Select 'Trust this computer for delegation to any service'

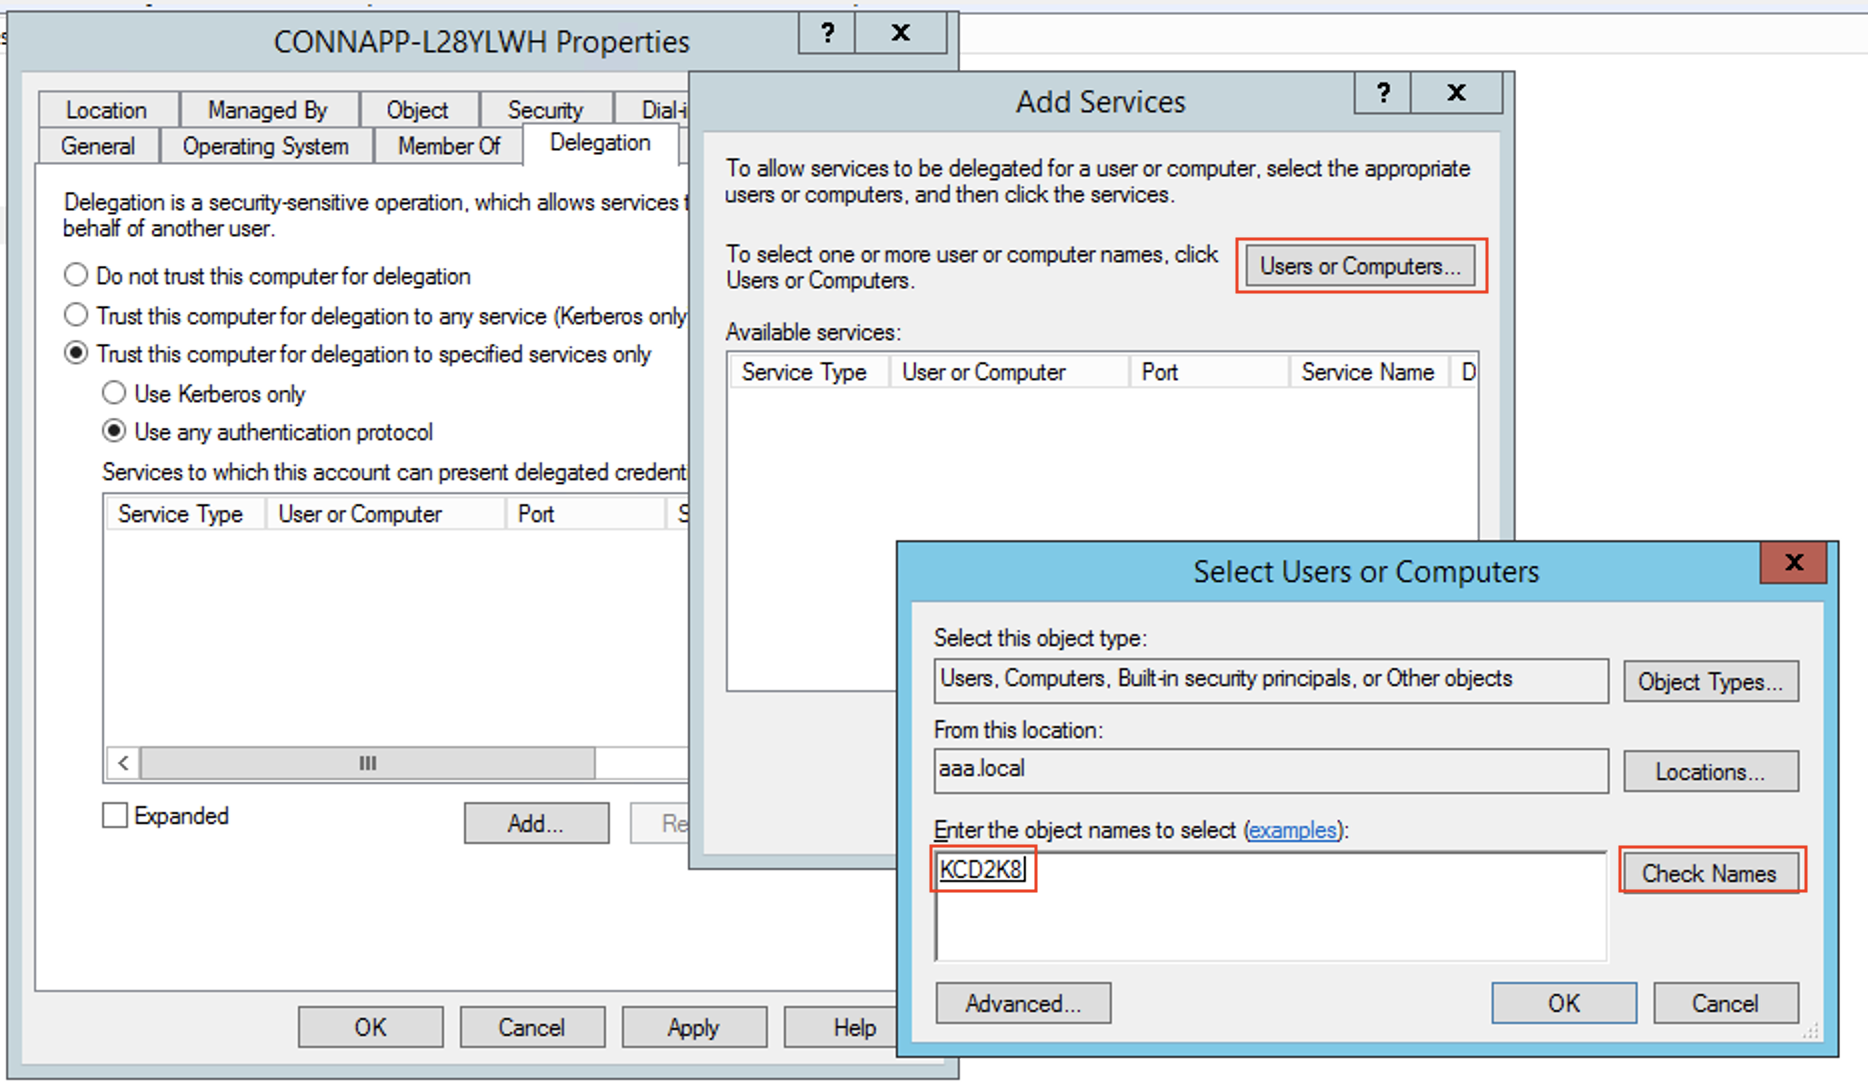tap(76, 315)
